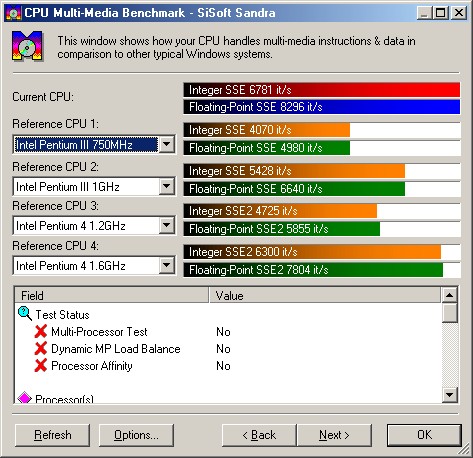473x458 pixels.
Task: Open the Reference CPU 1 dropdown arrow
Action: tap(166, 144)
